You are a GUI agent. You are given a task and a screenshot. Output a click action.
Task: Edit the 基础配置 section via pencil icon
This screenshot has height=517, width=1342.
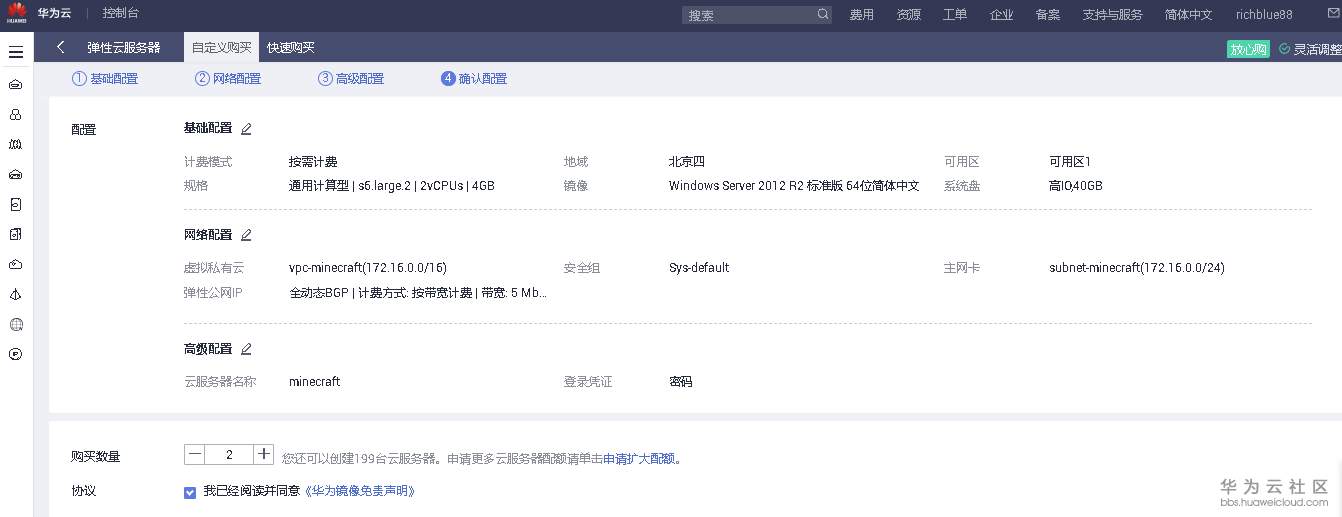click(246, 129)
